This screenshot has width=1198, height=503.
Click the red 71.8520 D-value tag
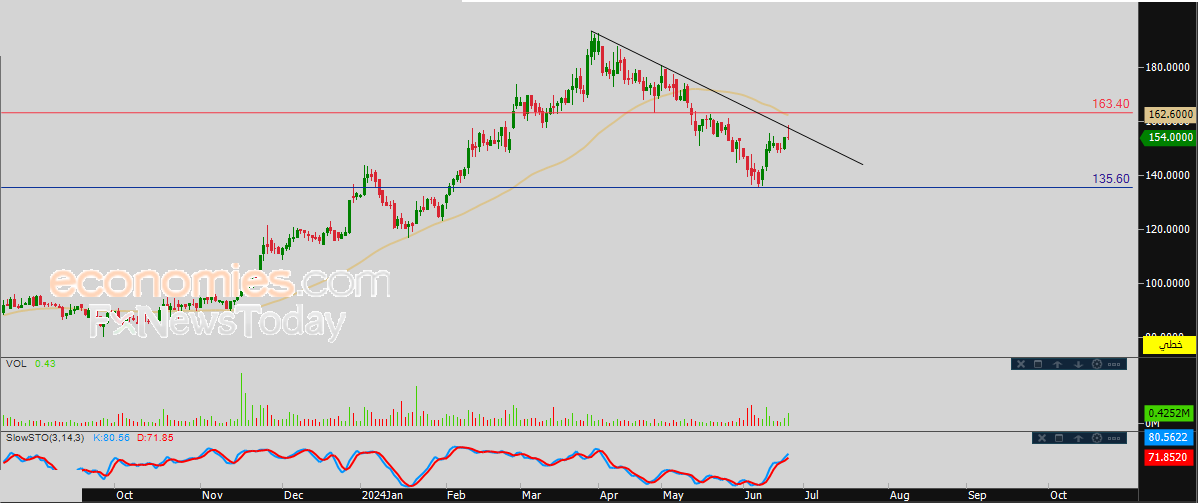point(1169,458)
